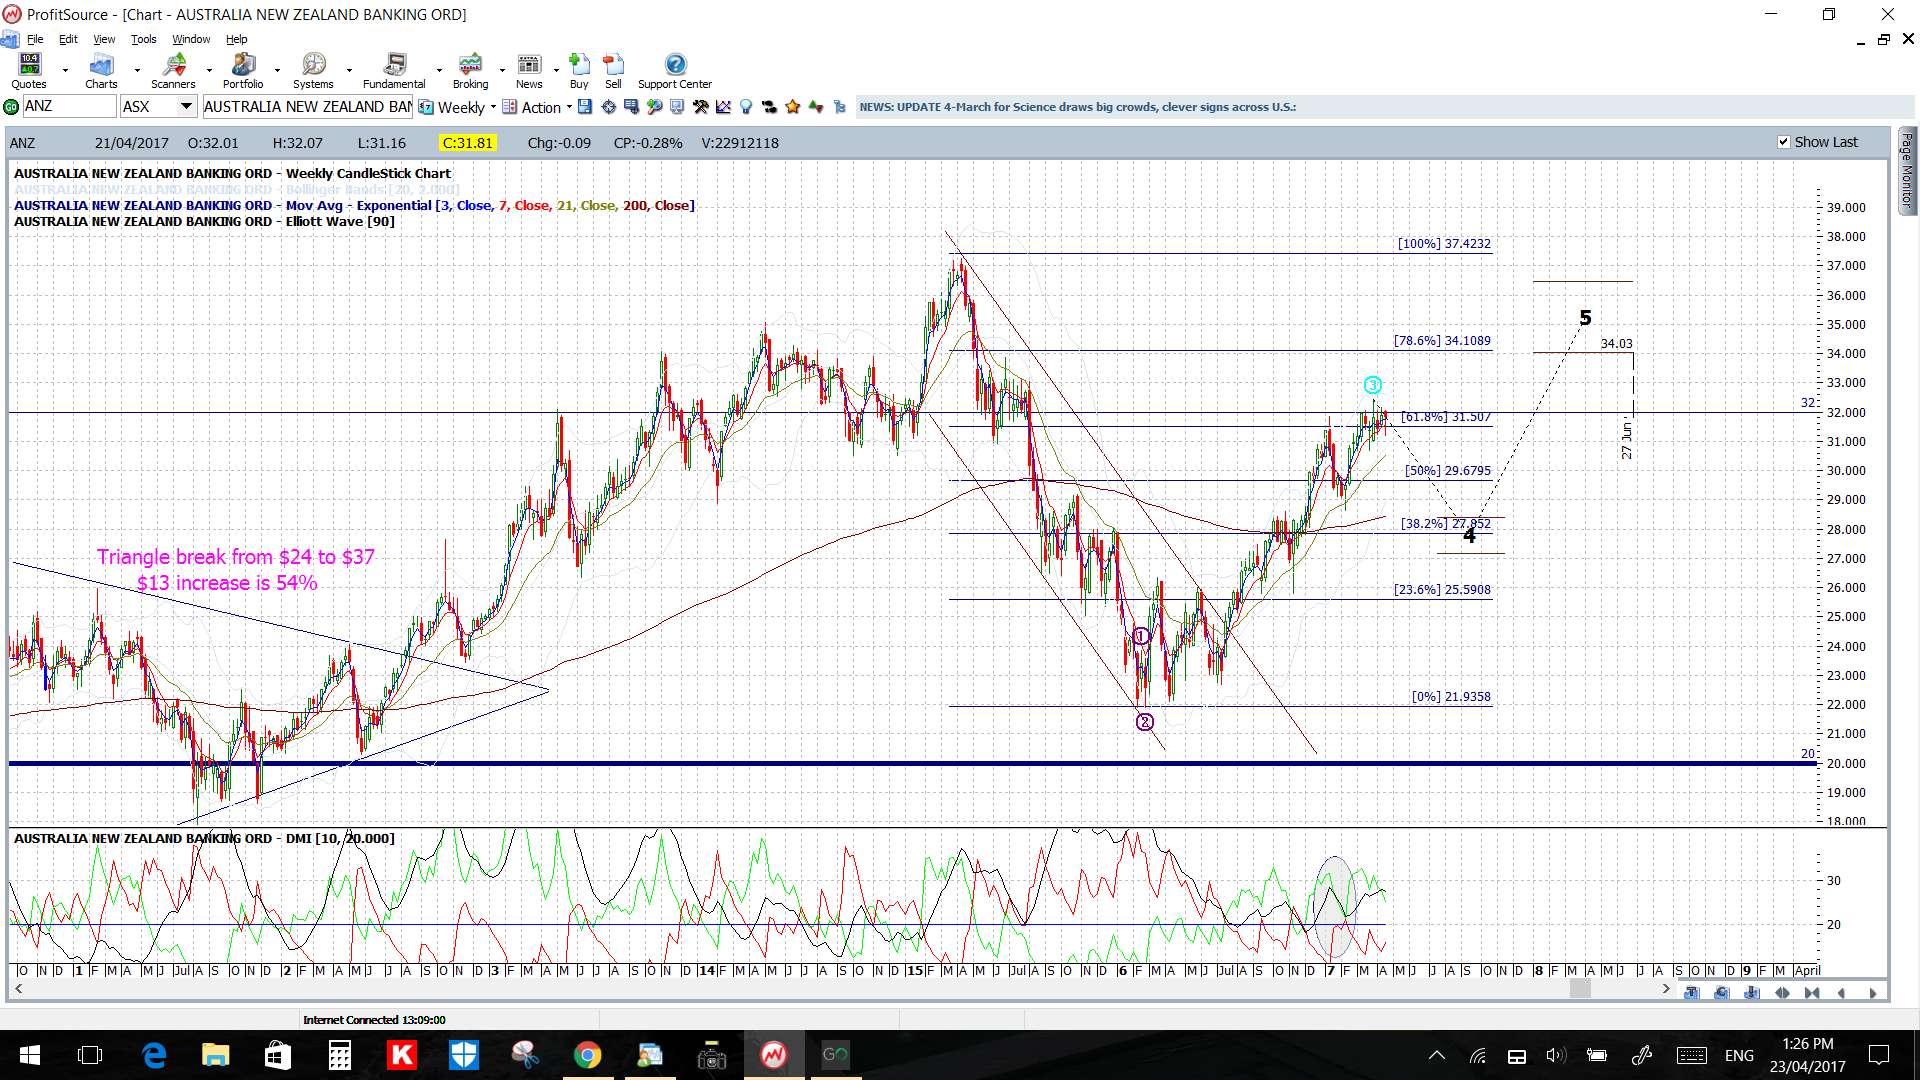Open the Window menu
The width and height of the screenshot is (1920, 1080).
click(x=191, y=39)
